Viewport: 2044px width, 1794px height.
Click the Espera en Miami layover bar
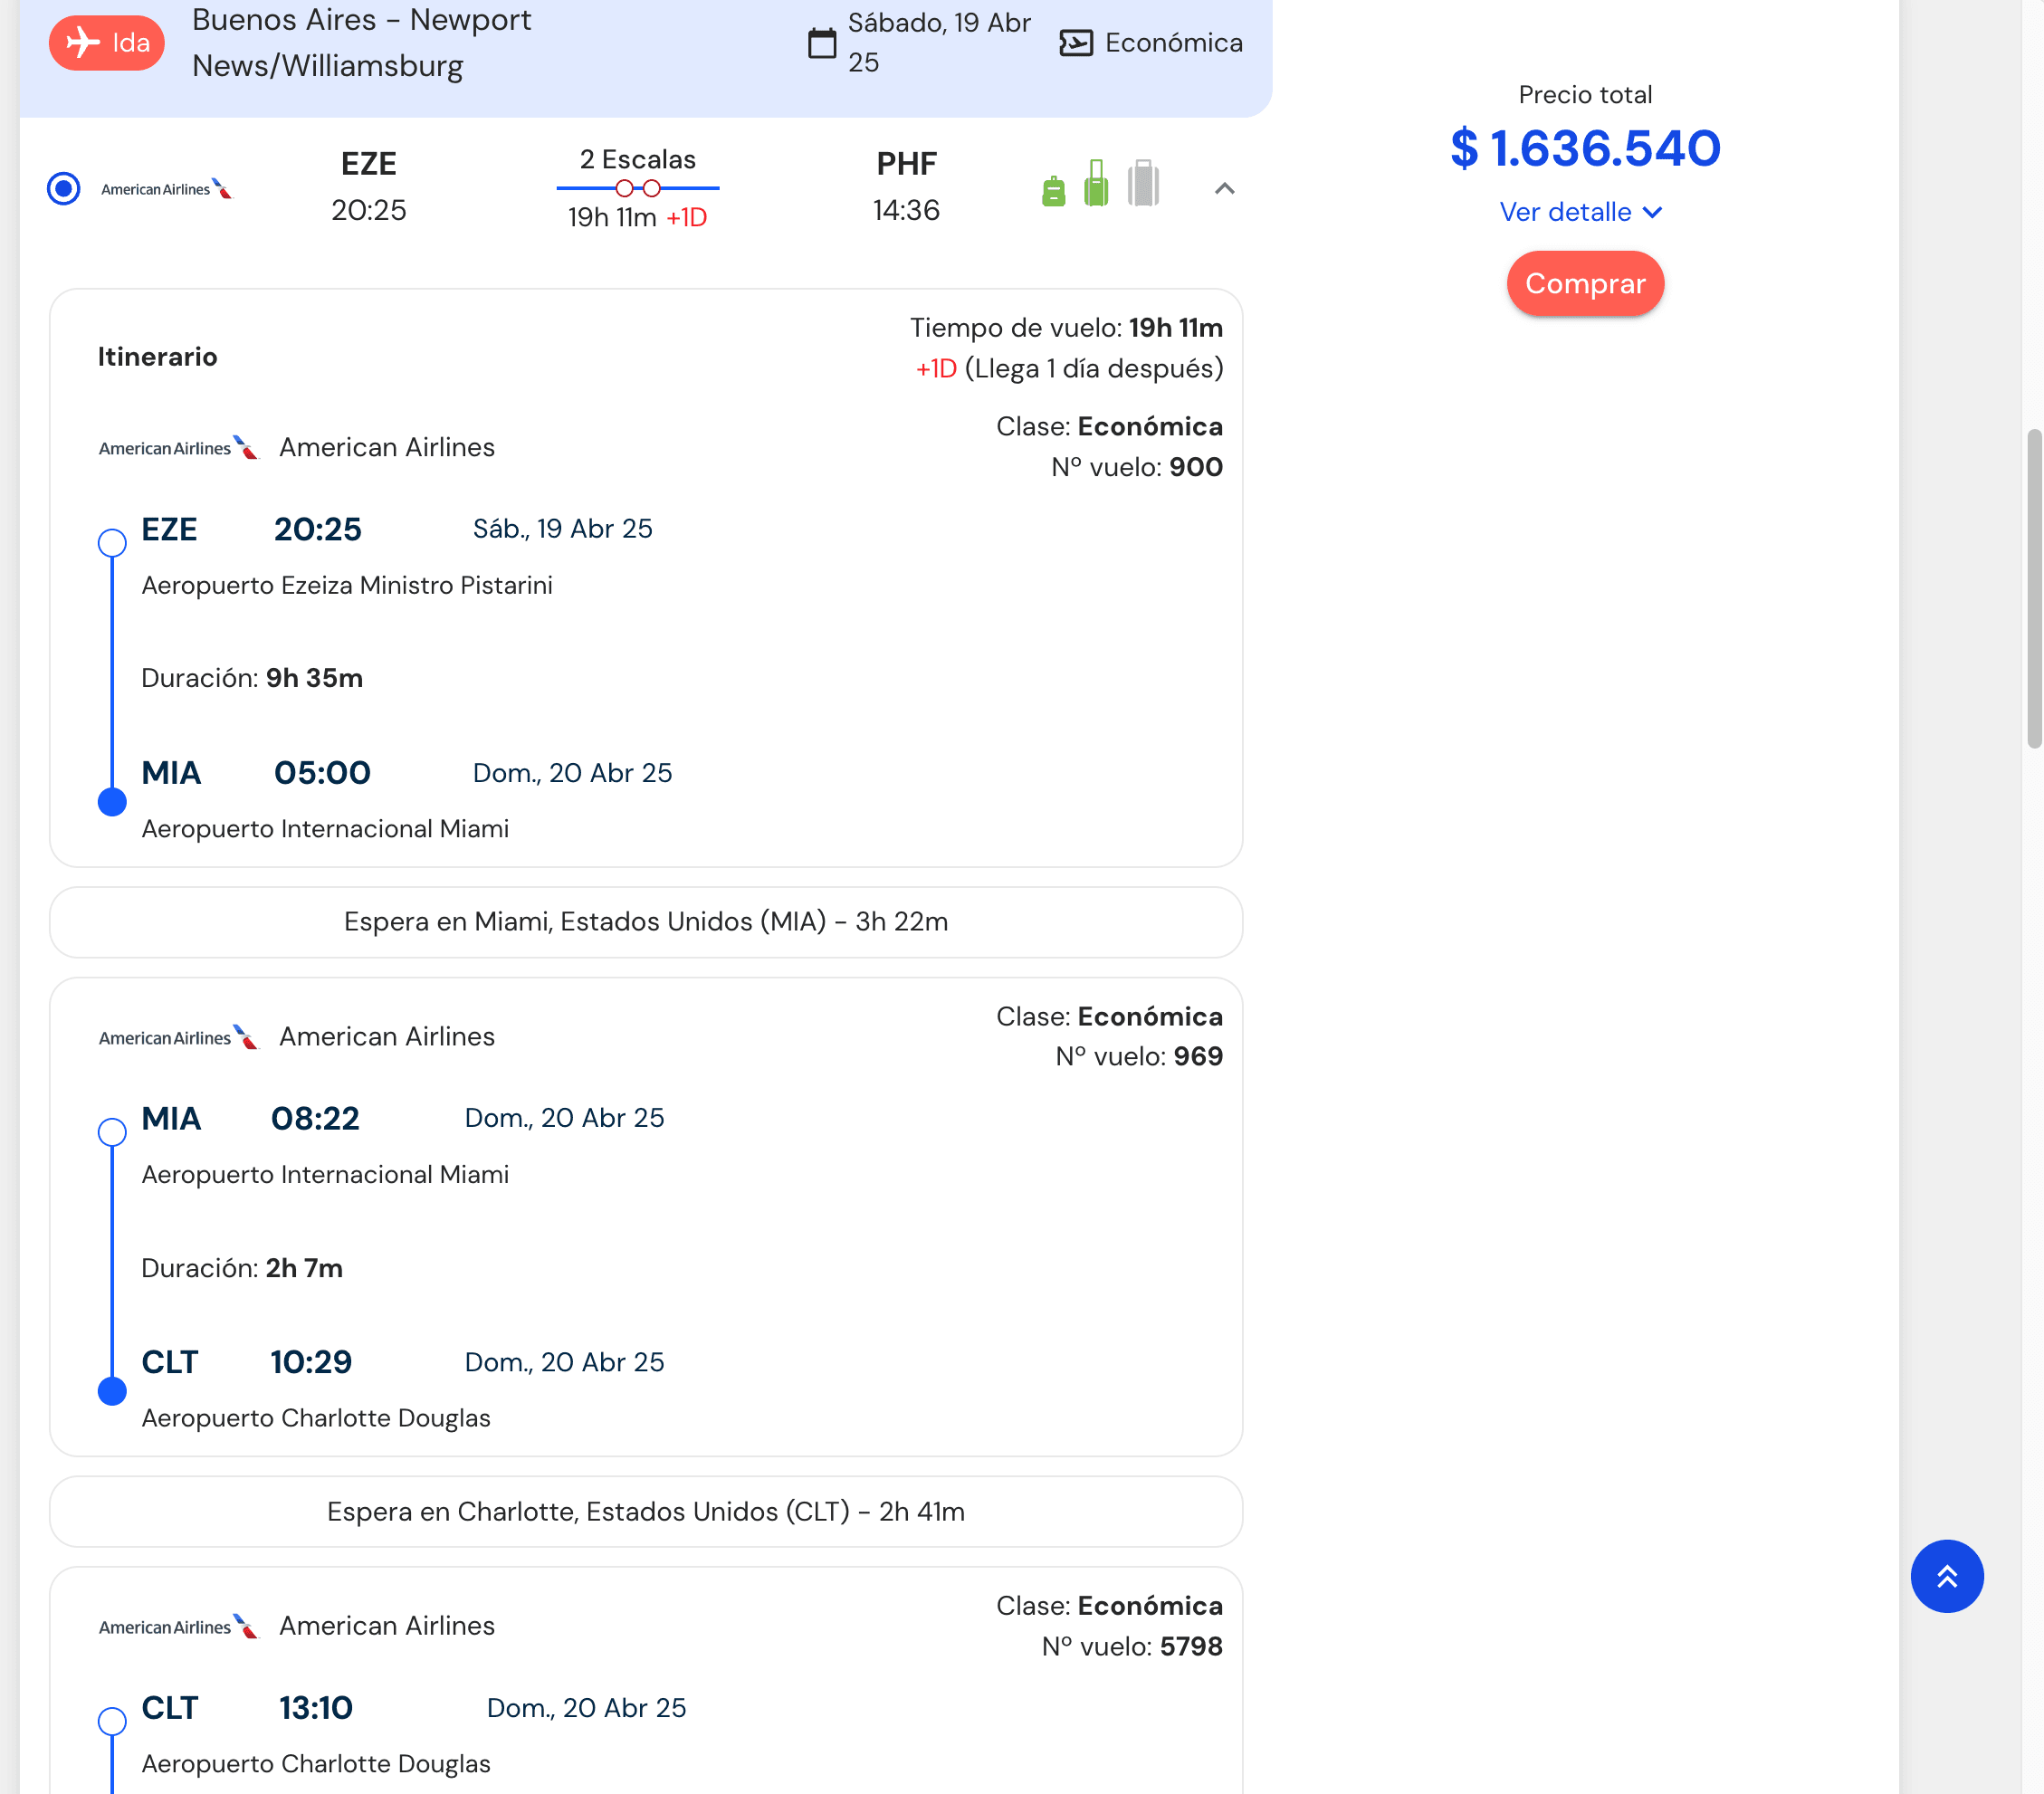pos(645,921)
